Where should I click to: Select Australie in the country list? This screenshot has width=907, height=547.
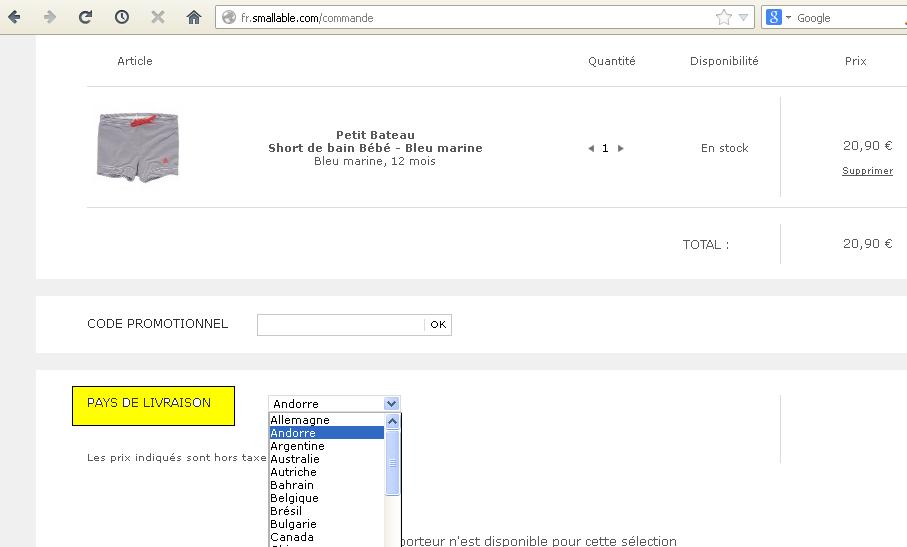pyautogui.click(x=326, y=459)
